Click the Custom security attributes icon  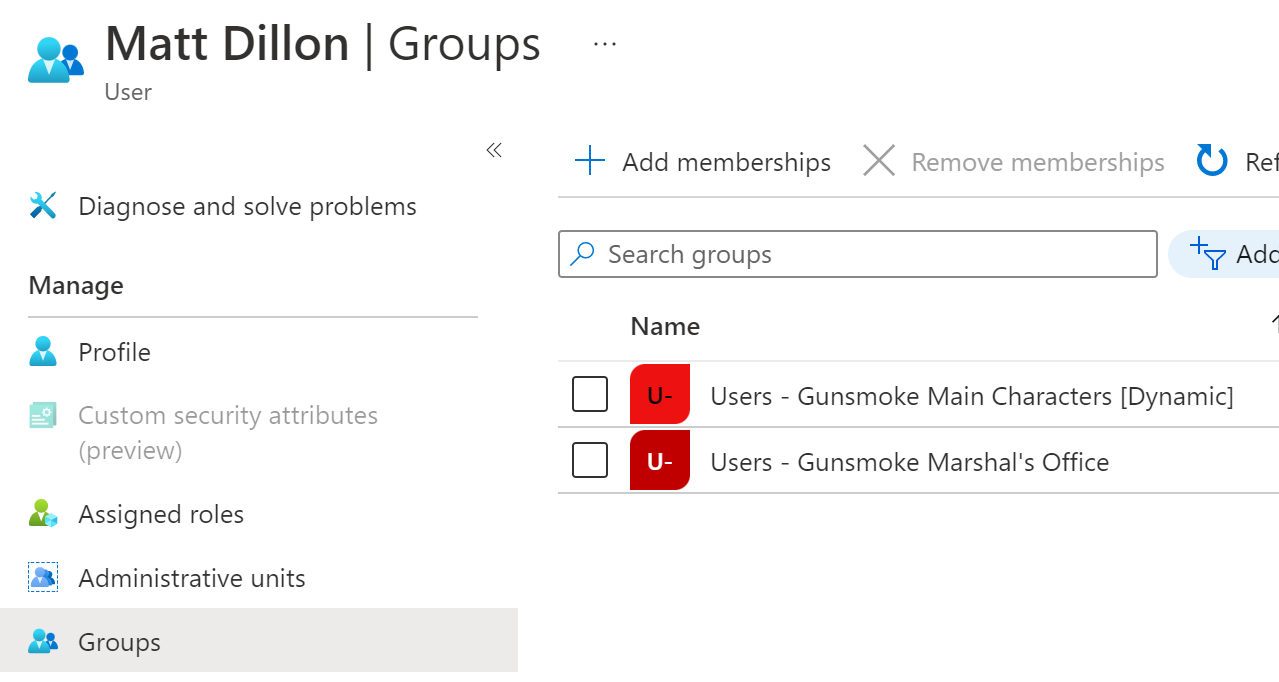pyautogui.click(x=42, y=415)
